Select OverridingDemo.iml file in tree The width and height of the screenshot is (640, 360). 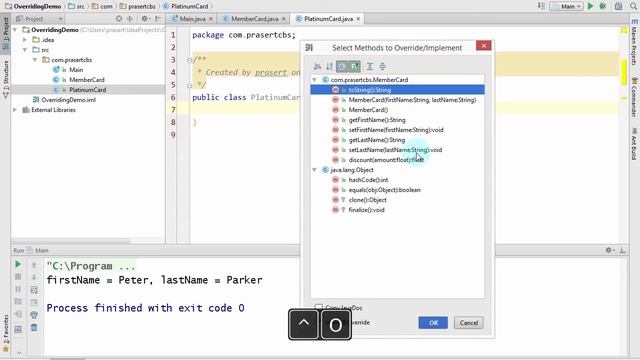(68, 100)
